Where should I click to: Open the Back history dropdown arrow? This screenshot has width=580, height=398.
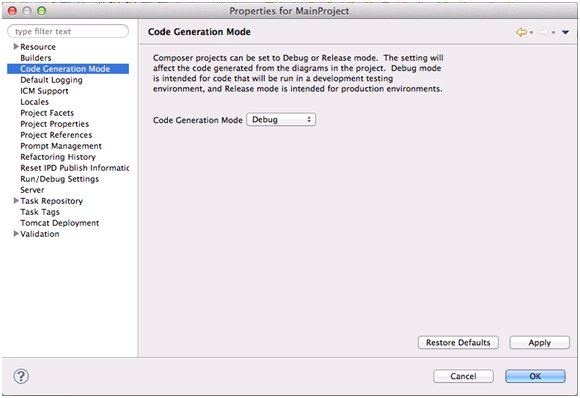click(x=532, y=33)
